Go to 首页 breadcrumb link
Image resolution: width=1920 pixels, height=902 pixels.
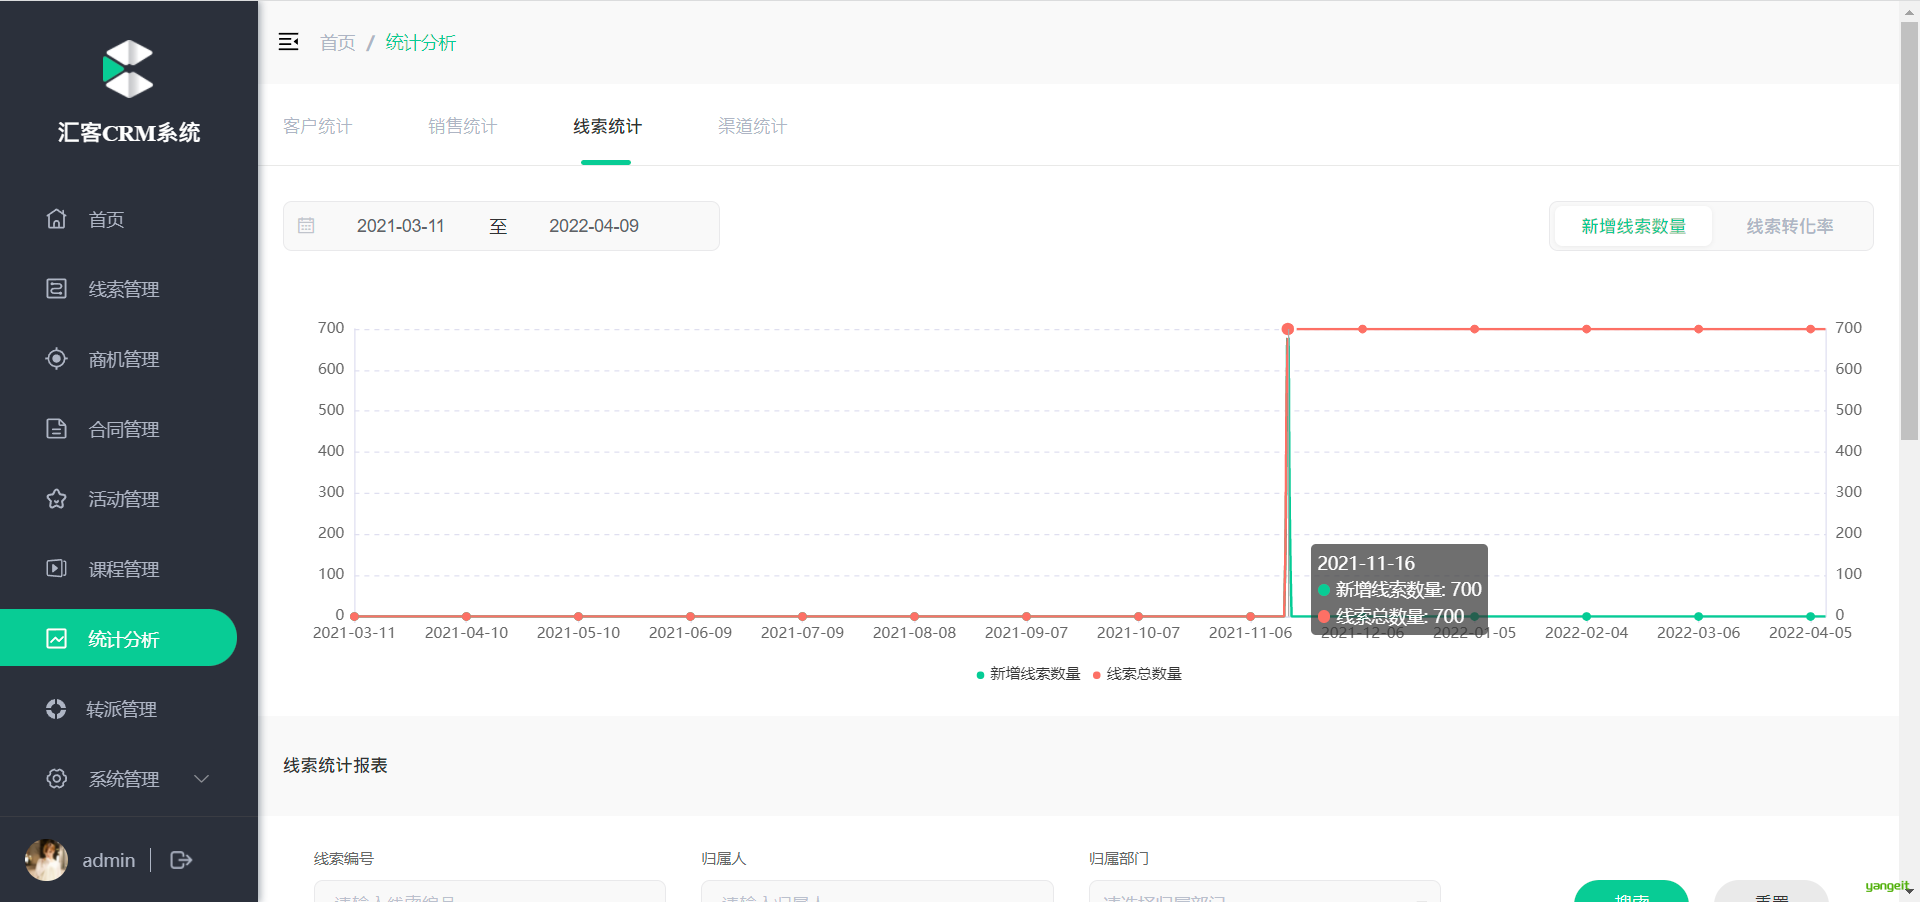[x=338, y=43]
